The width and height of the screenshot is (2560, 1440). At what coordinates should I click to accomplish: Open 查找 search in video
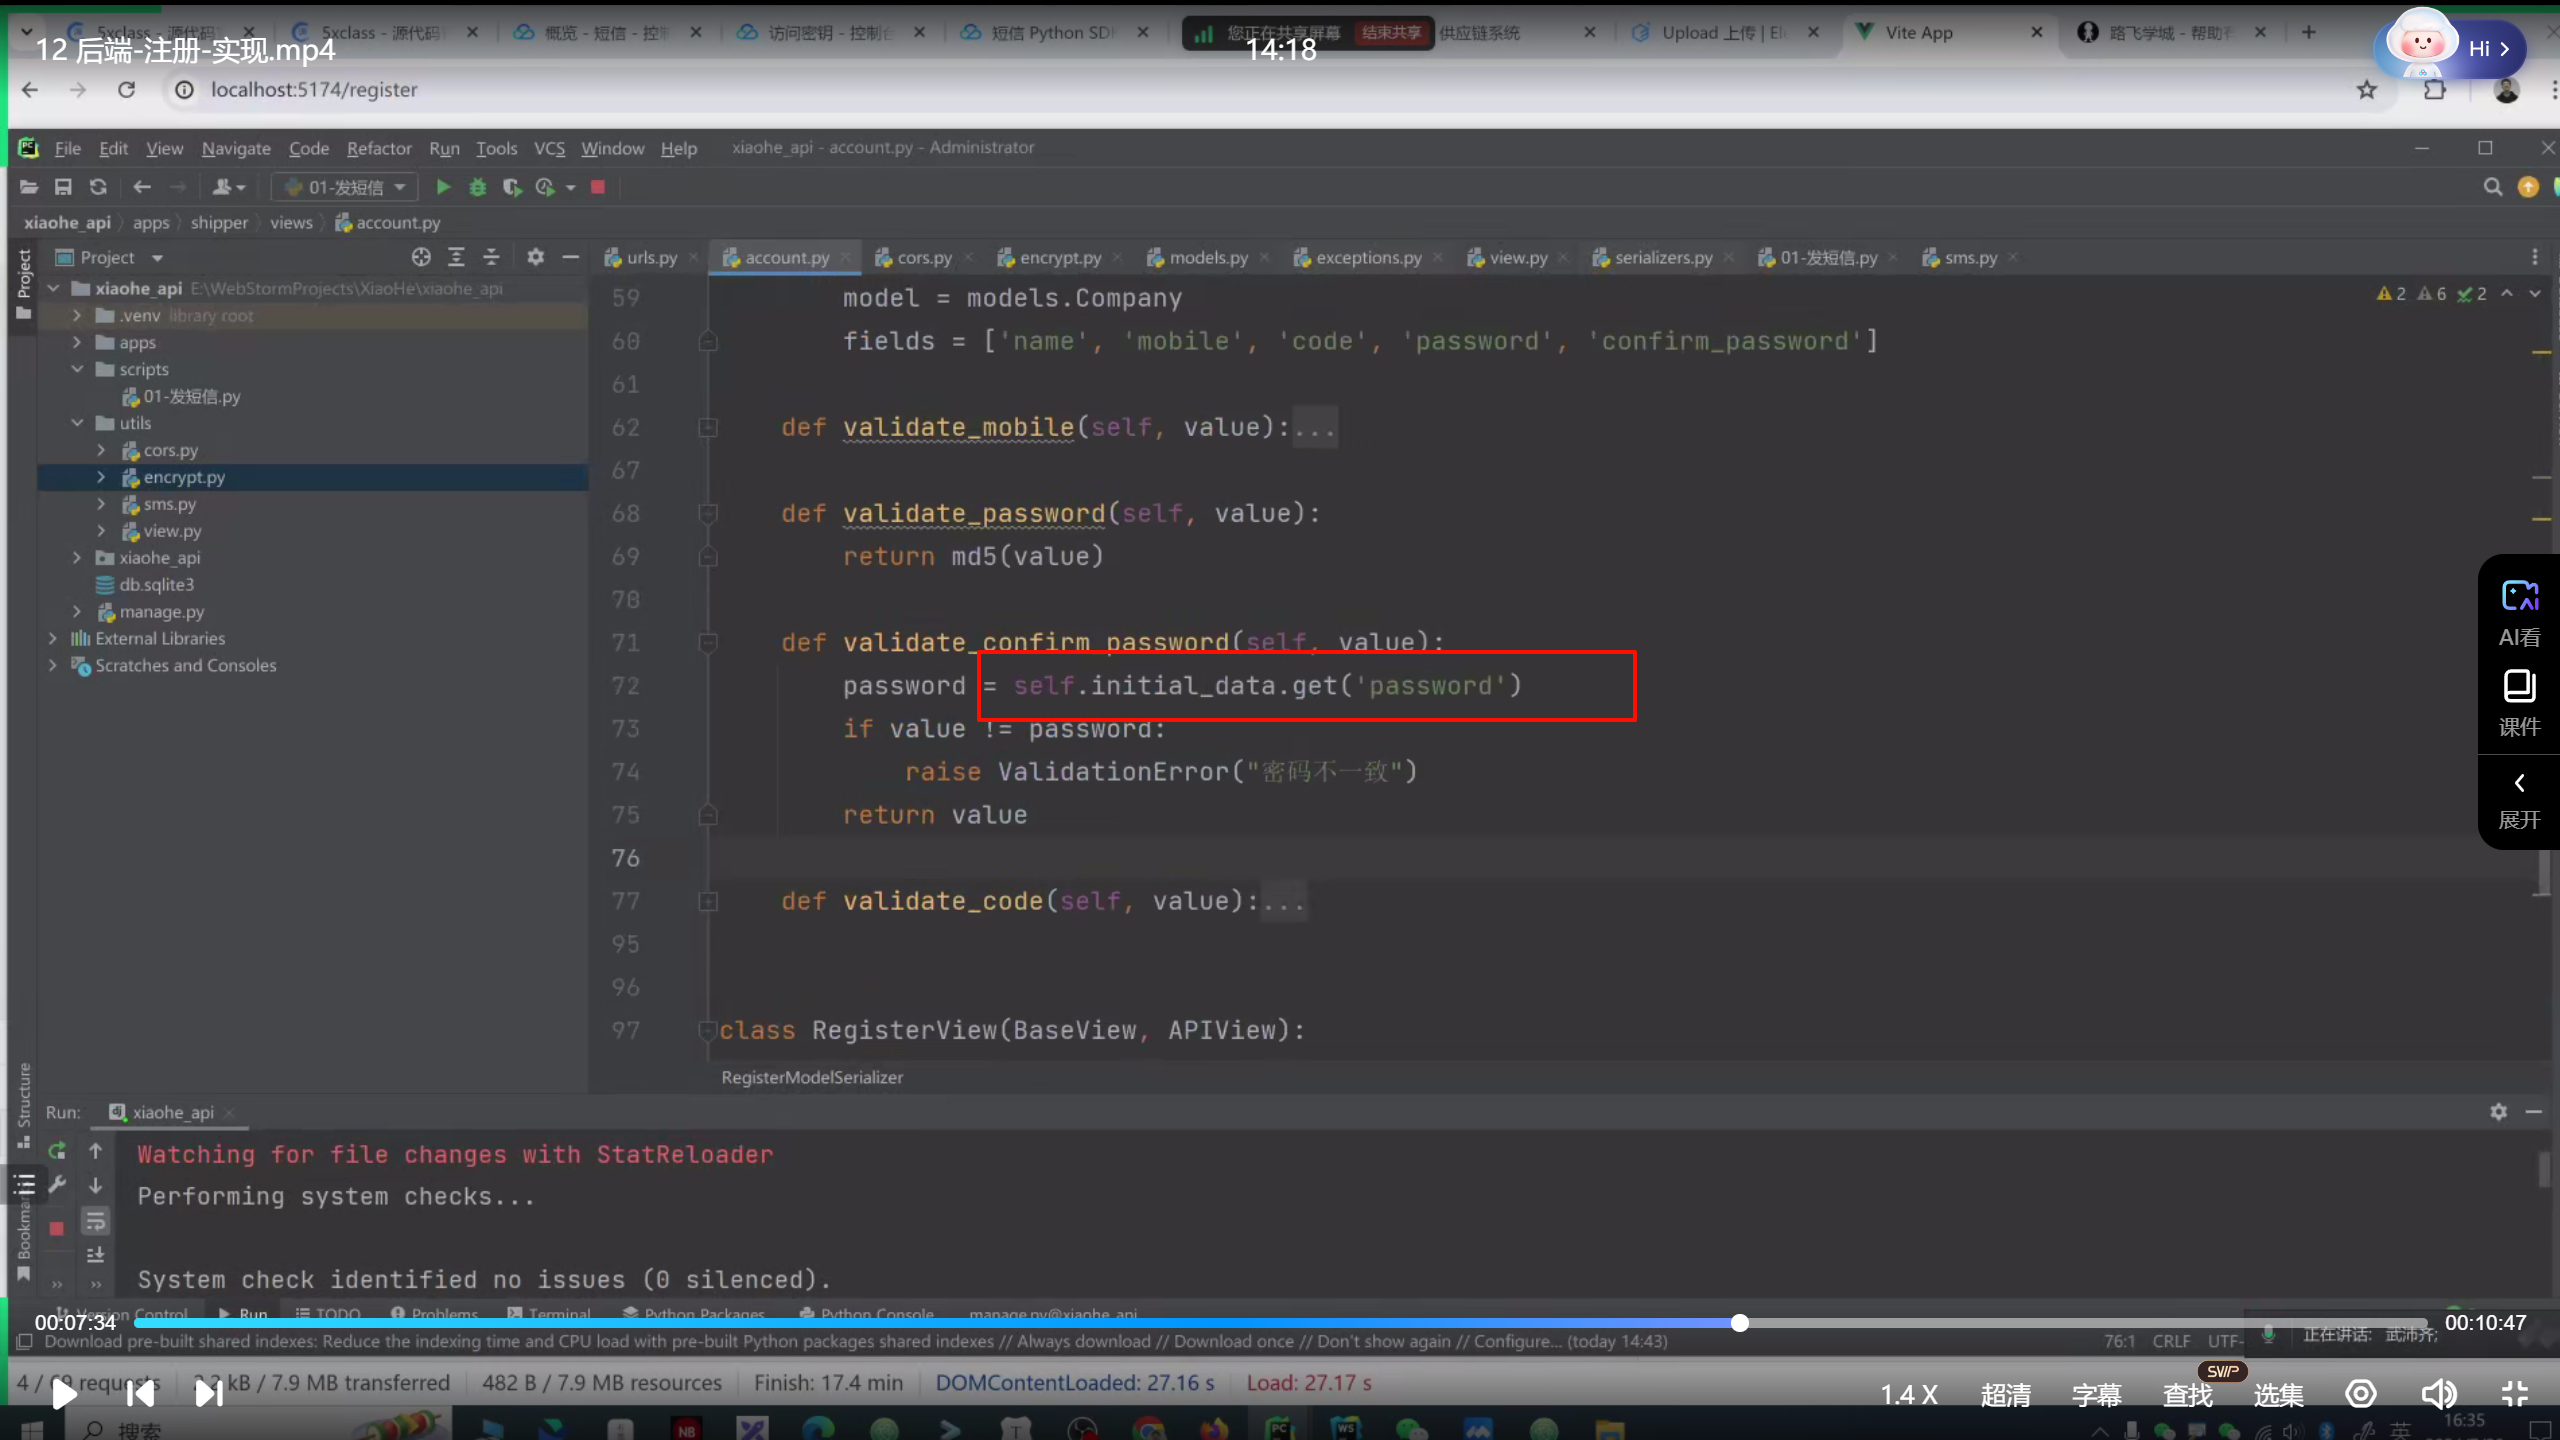[x=2187, y=1395]
